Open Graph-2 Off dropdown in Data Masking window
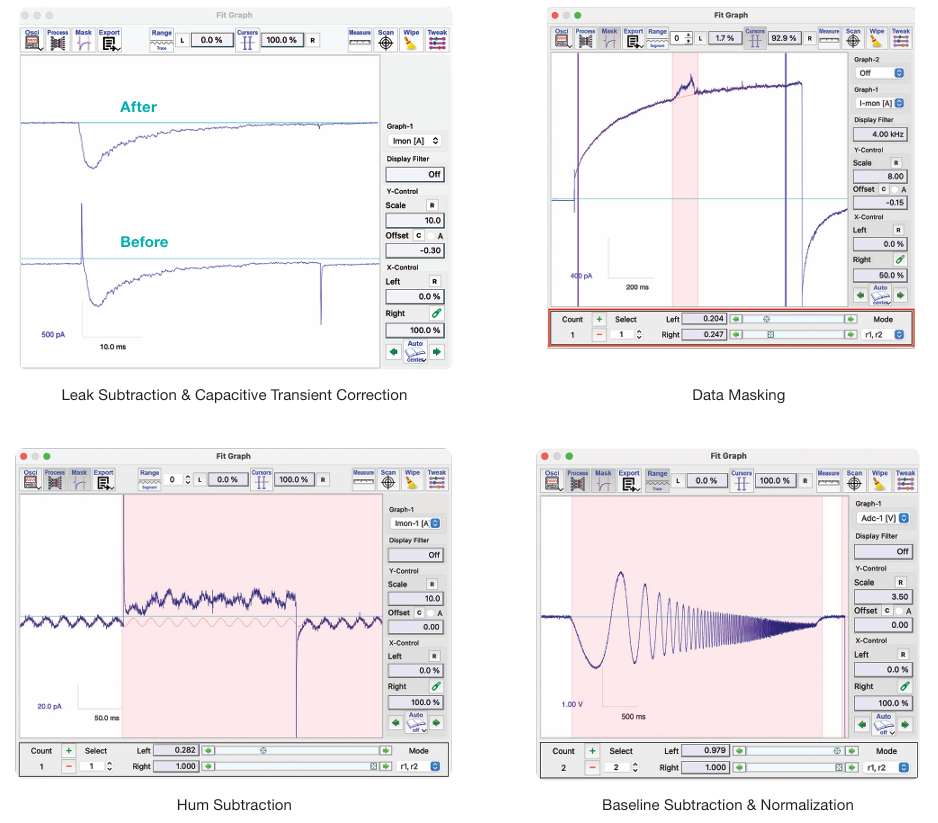The width and height of the screenshot is (938, 823). [x=880, y=73]
